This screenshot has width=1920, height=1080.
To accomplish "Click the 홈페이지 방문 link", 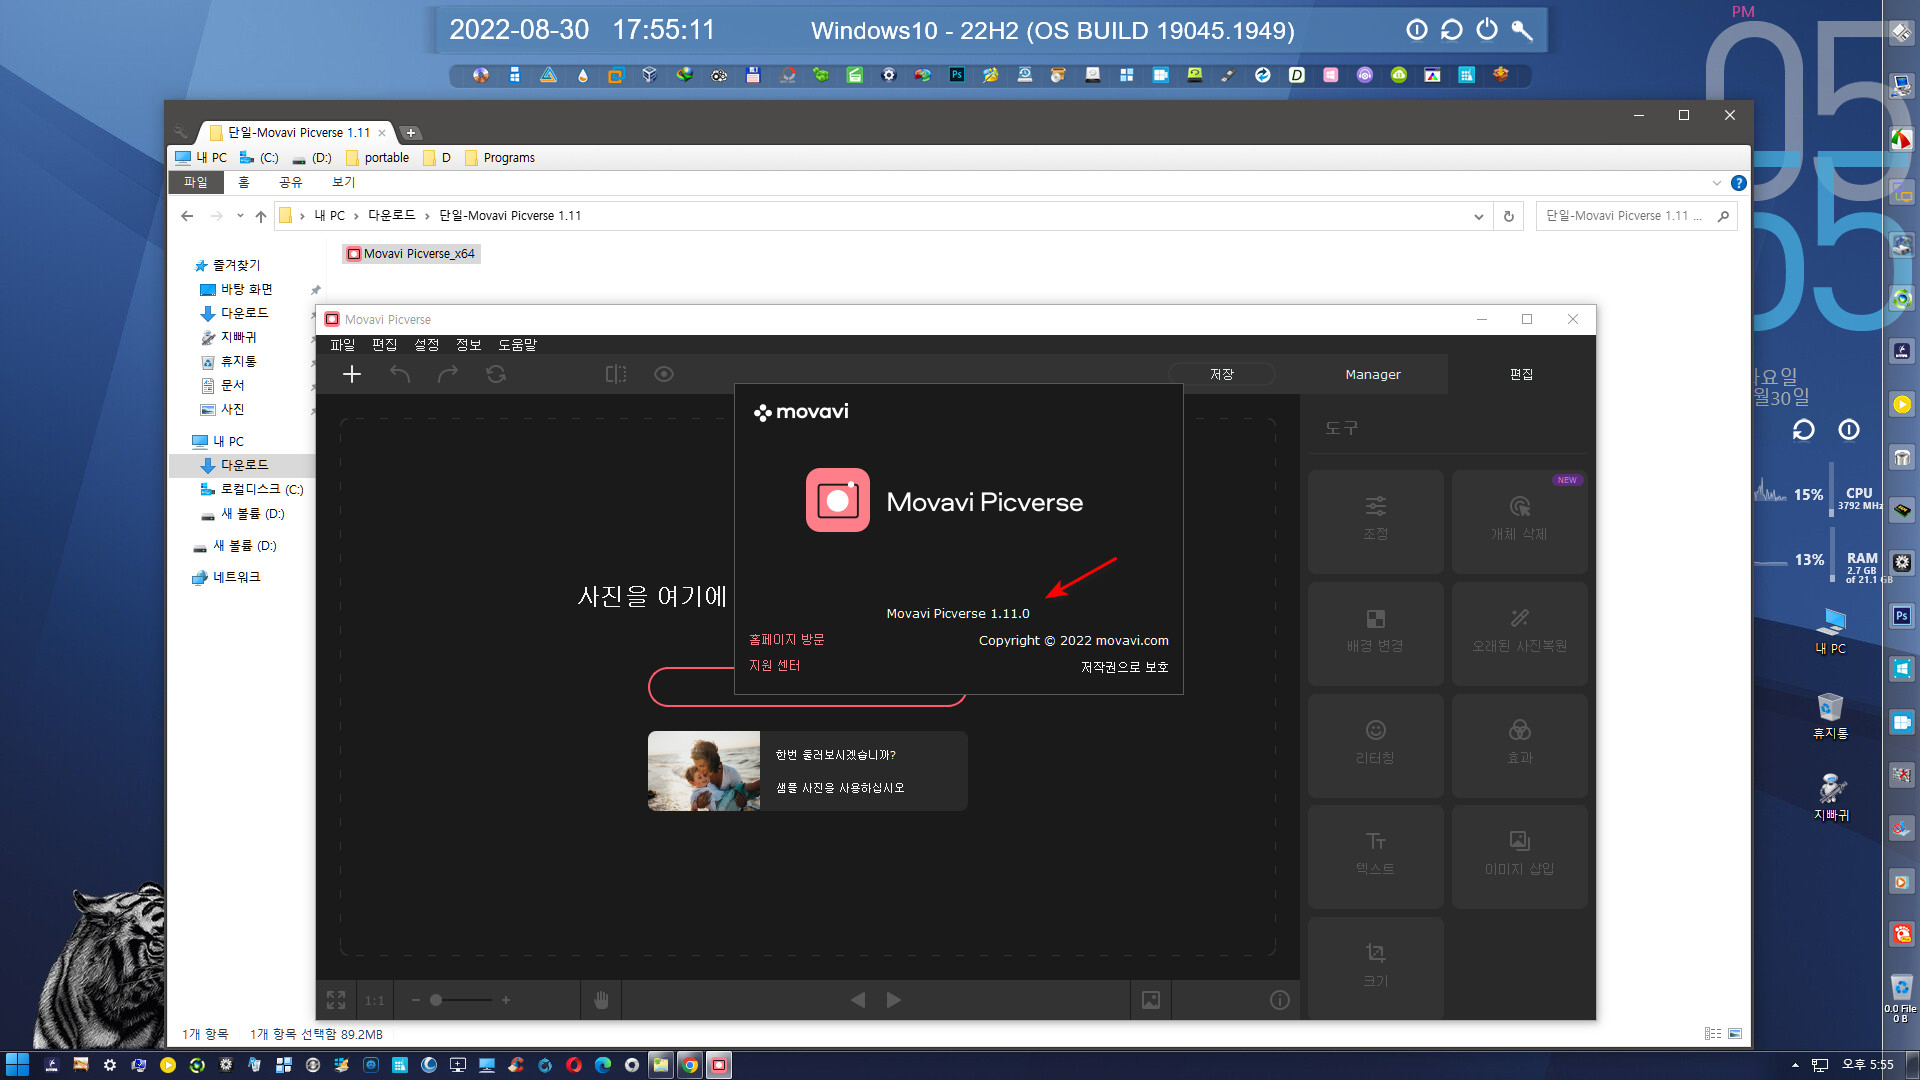I will (787, 640).
